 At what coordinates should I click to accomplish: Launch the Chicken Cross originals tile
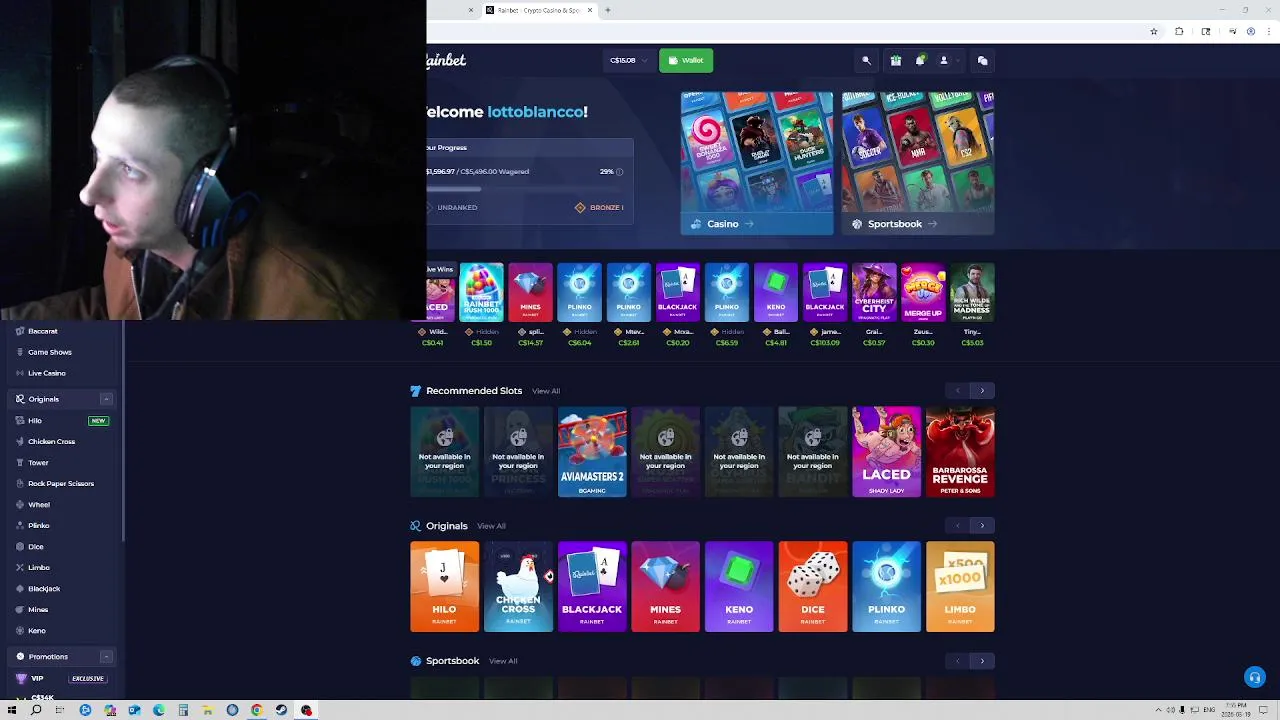tap(518, 587)
